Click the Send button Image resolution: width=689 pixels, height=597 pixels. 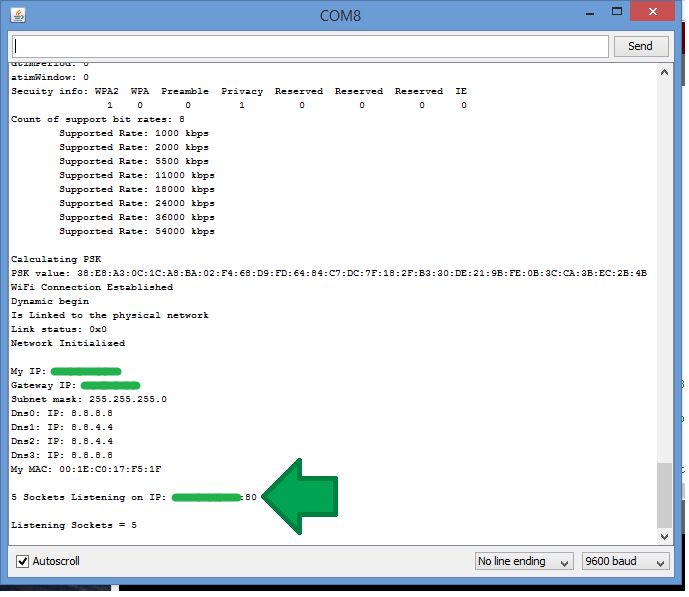pos(641,46)
